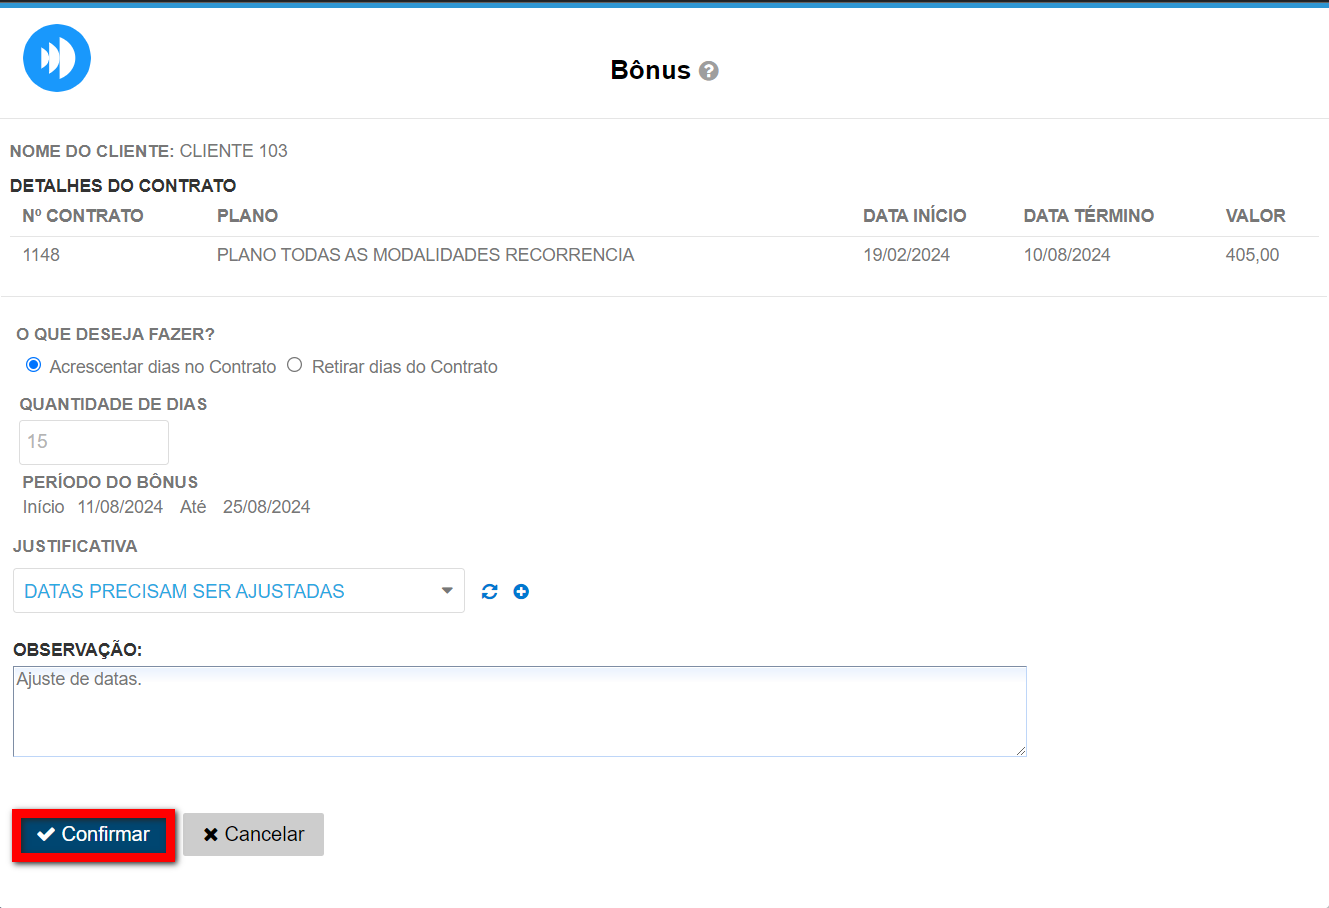Click the DATA INÍCIO column header

[914, 216]
